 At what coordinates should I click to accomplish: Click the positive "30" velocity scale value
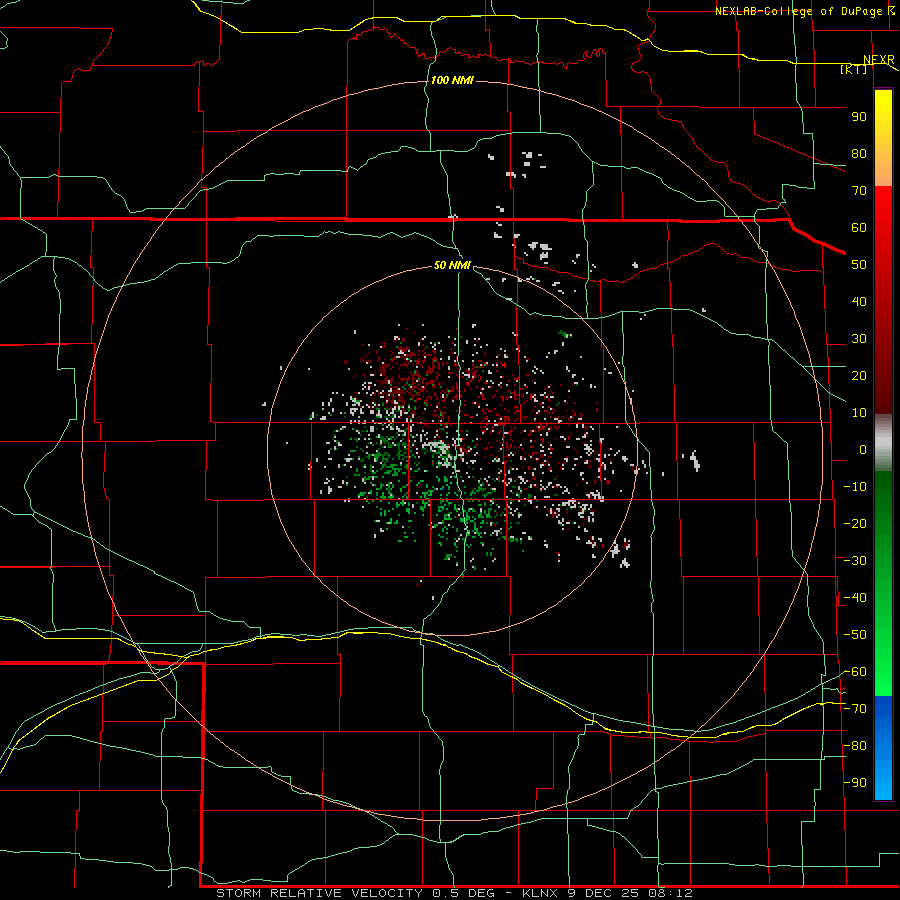[x=859, y=339]
